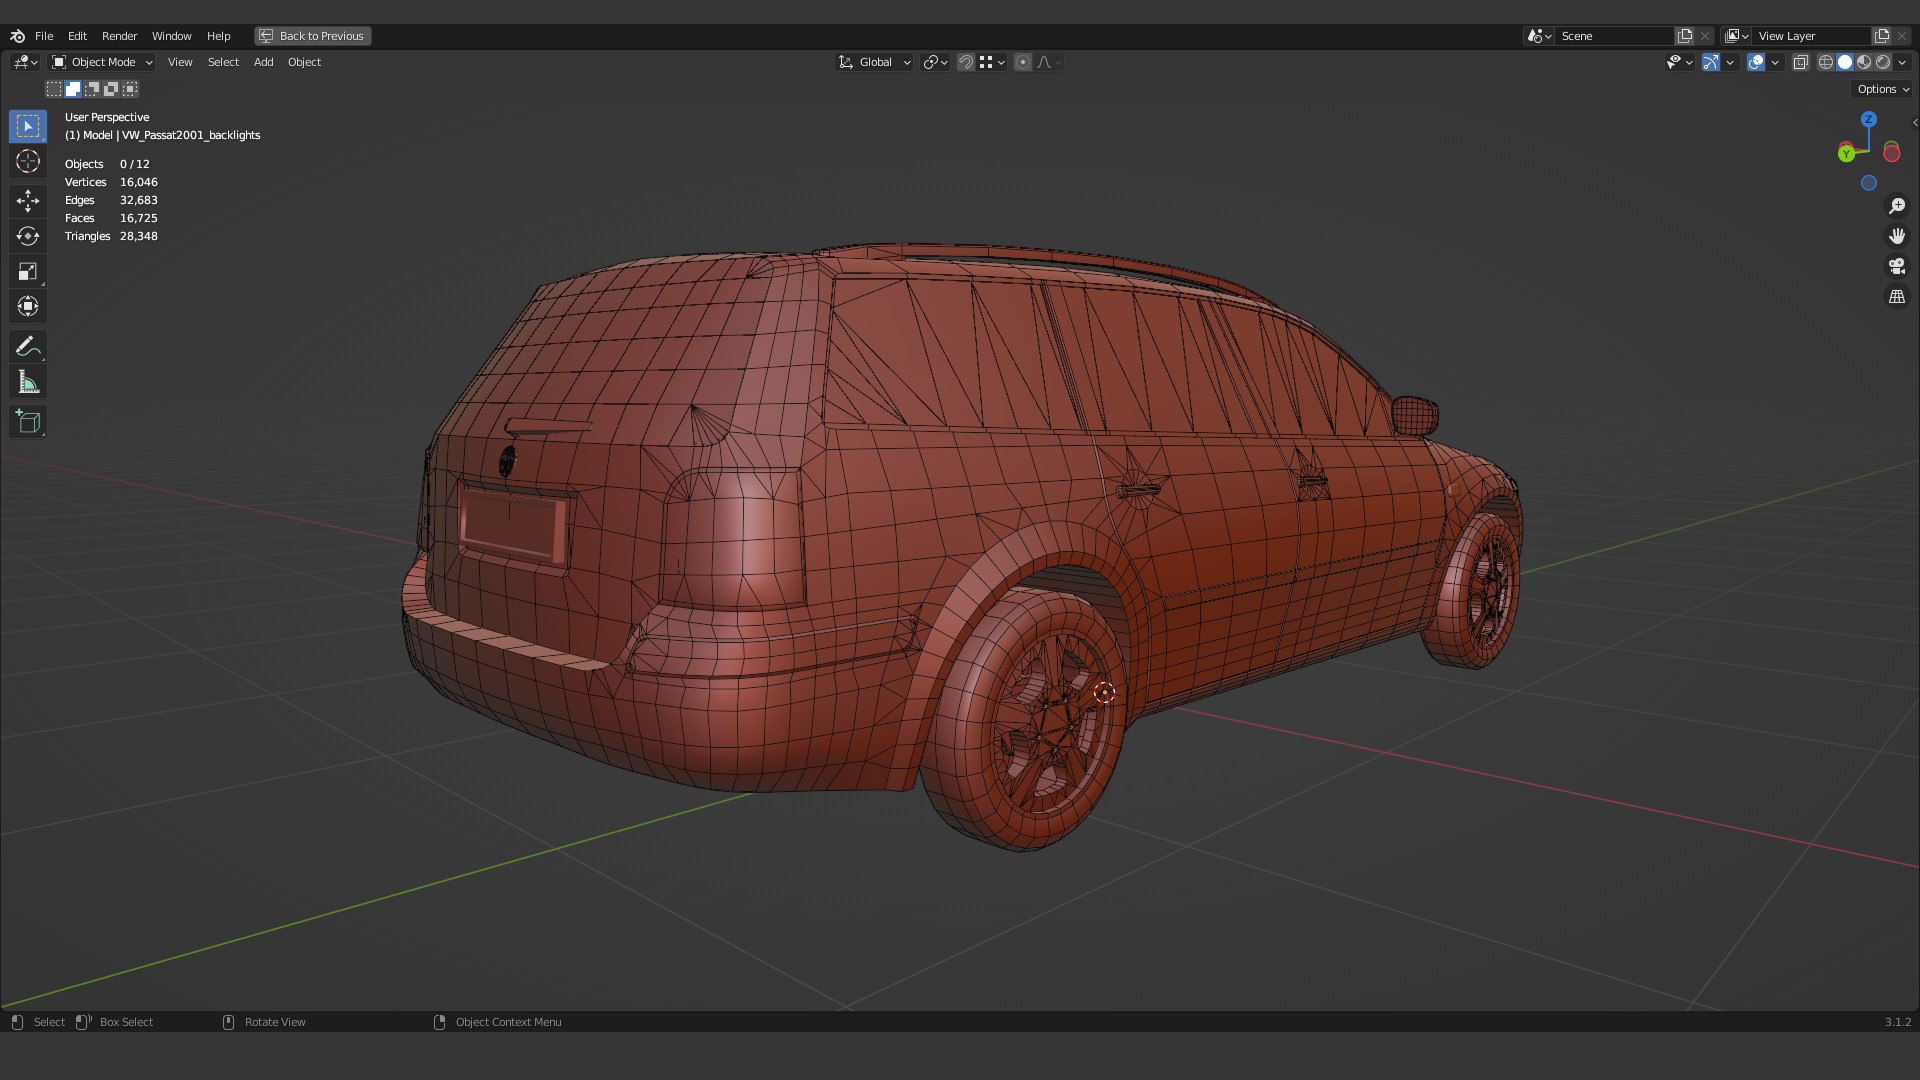This screenshot has width=1920, height=1080.
Task: Choose the Move tool
Action: click(28, 201)
